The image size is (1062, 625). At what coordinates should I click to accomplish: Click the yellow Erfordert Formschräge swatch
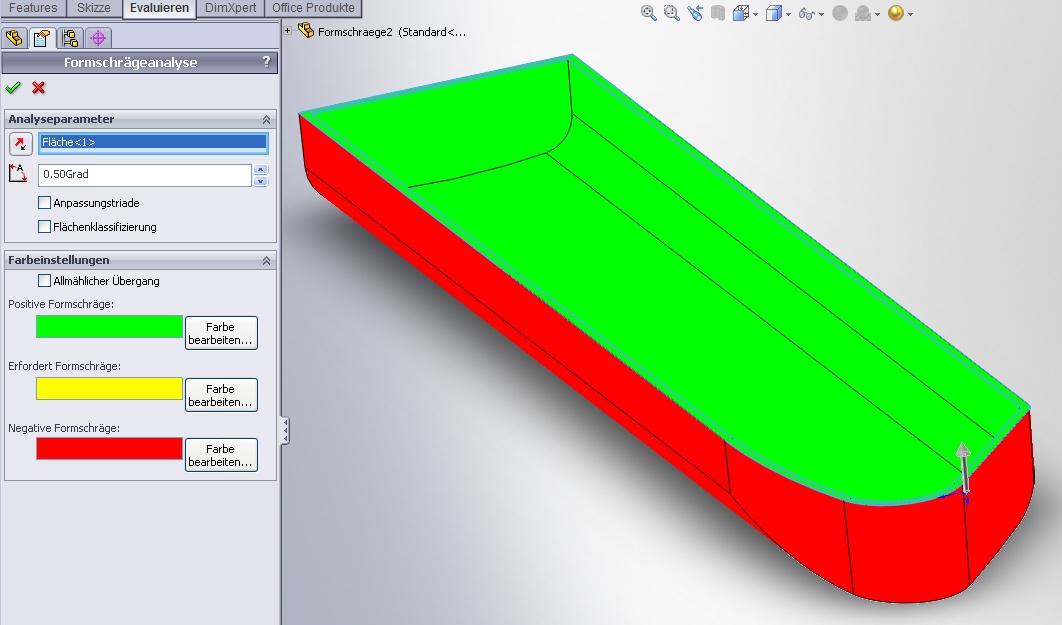click(109, 388)
